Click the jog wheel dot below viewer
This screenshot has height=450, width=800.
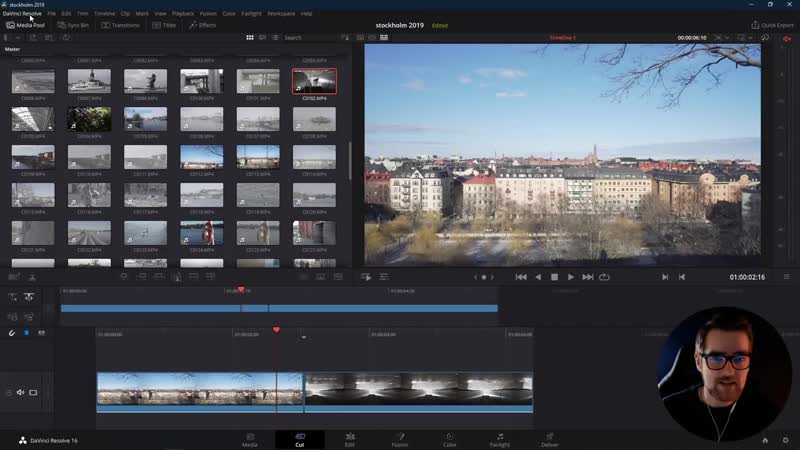(x=484, y=277)
